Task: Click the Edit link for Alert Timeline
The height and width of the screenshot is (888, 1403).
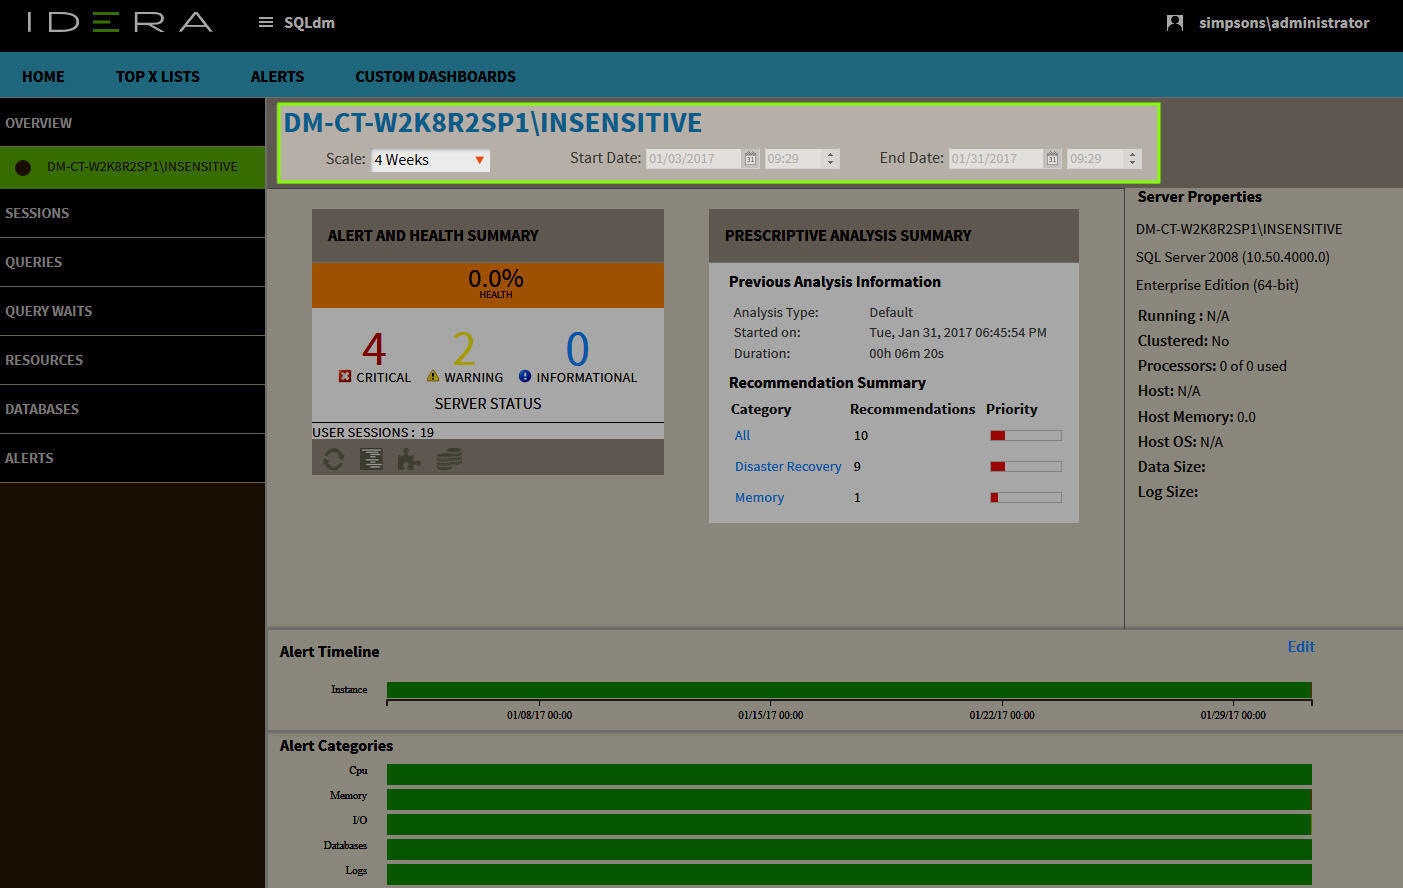Action: pos(1300,647)
